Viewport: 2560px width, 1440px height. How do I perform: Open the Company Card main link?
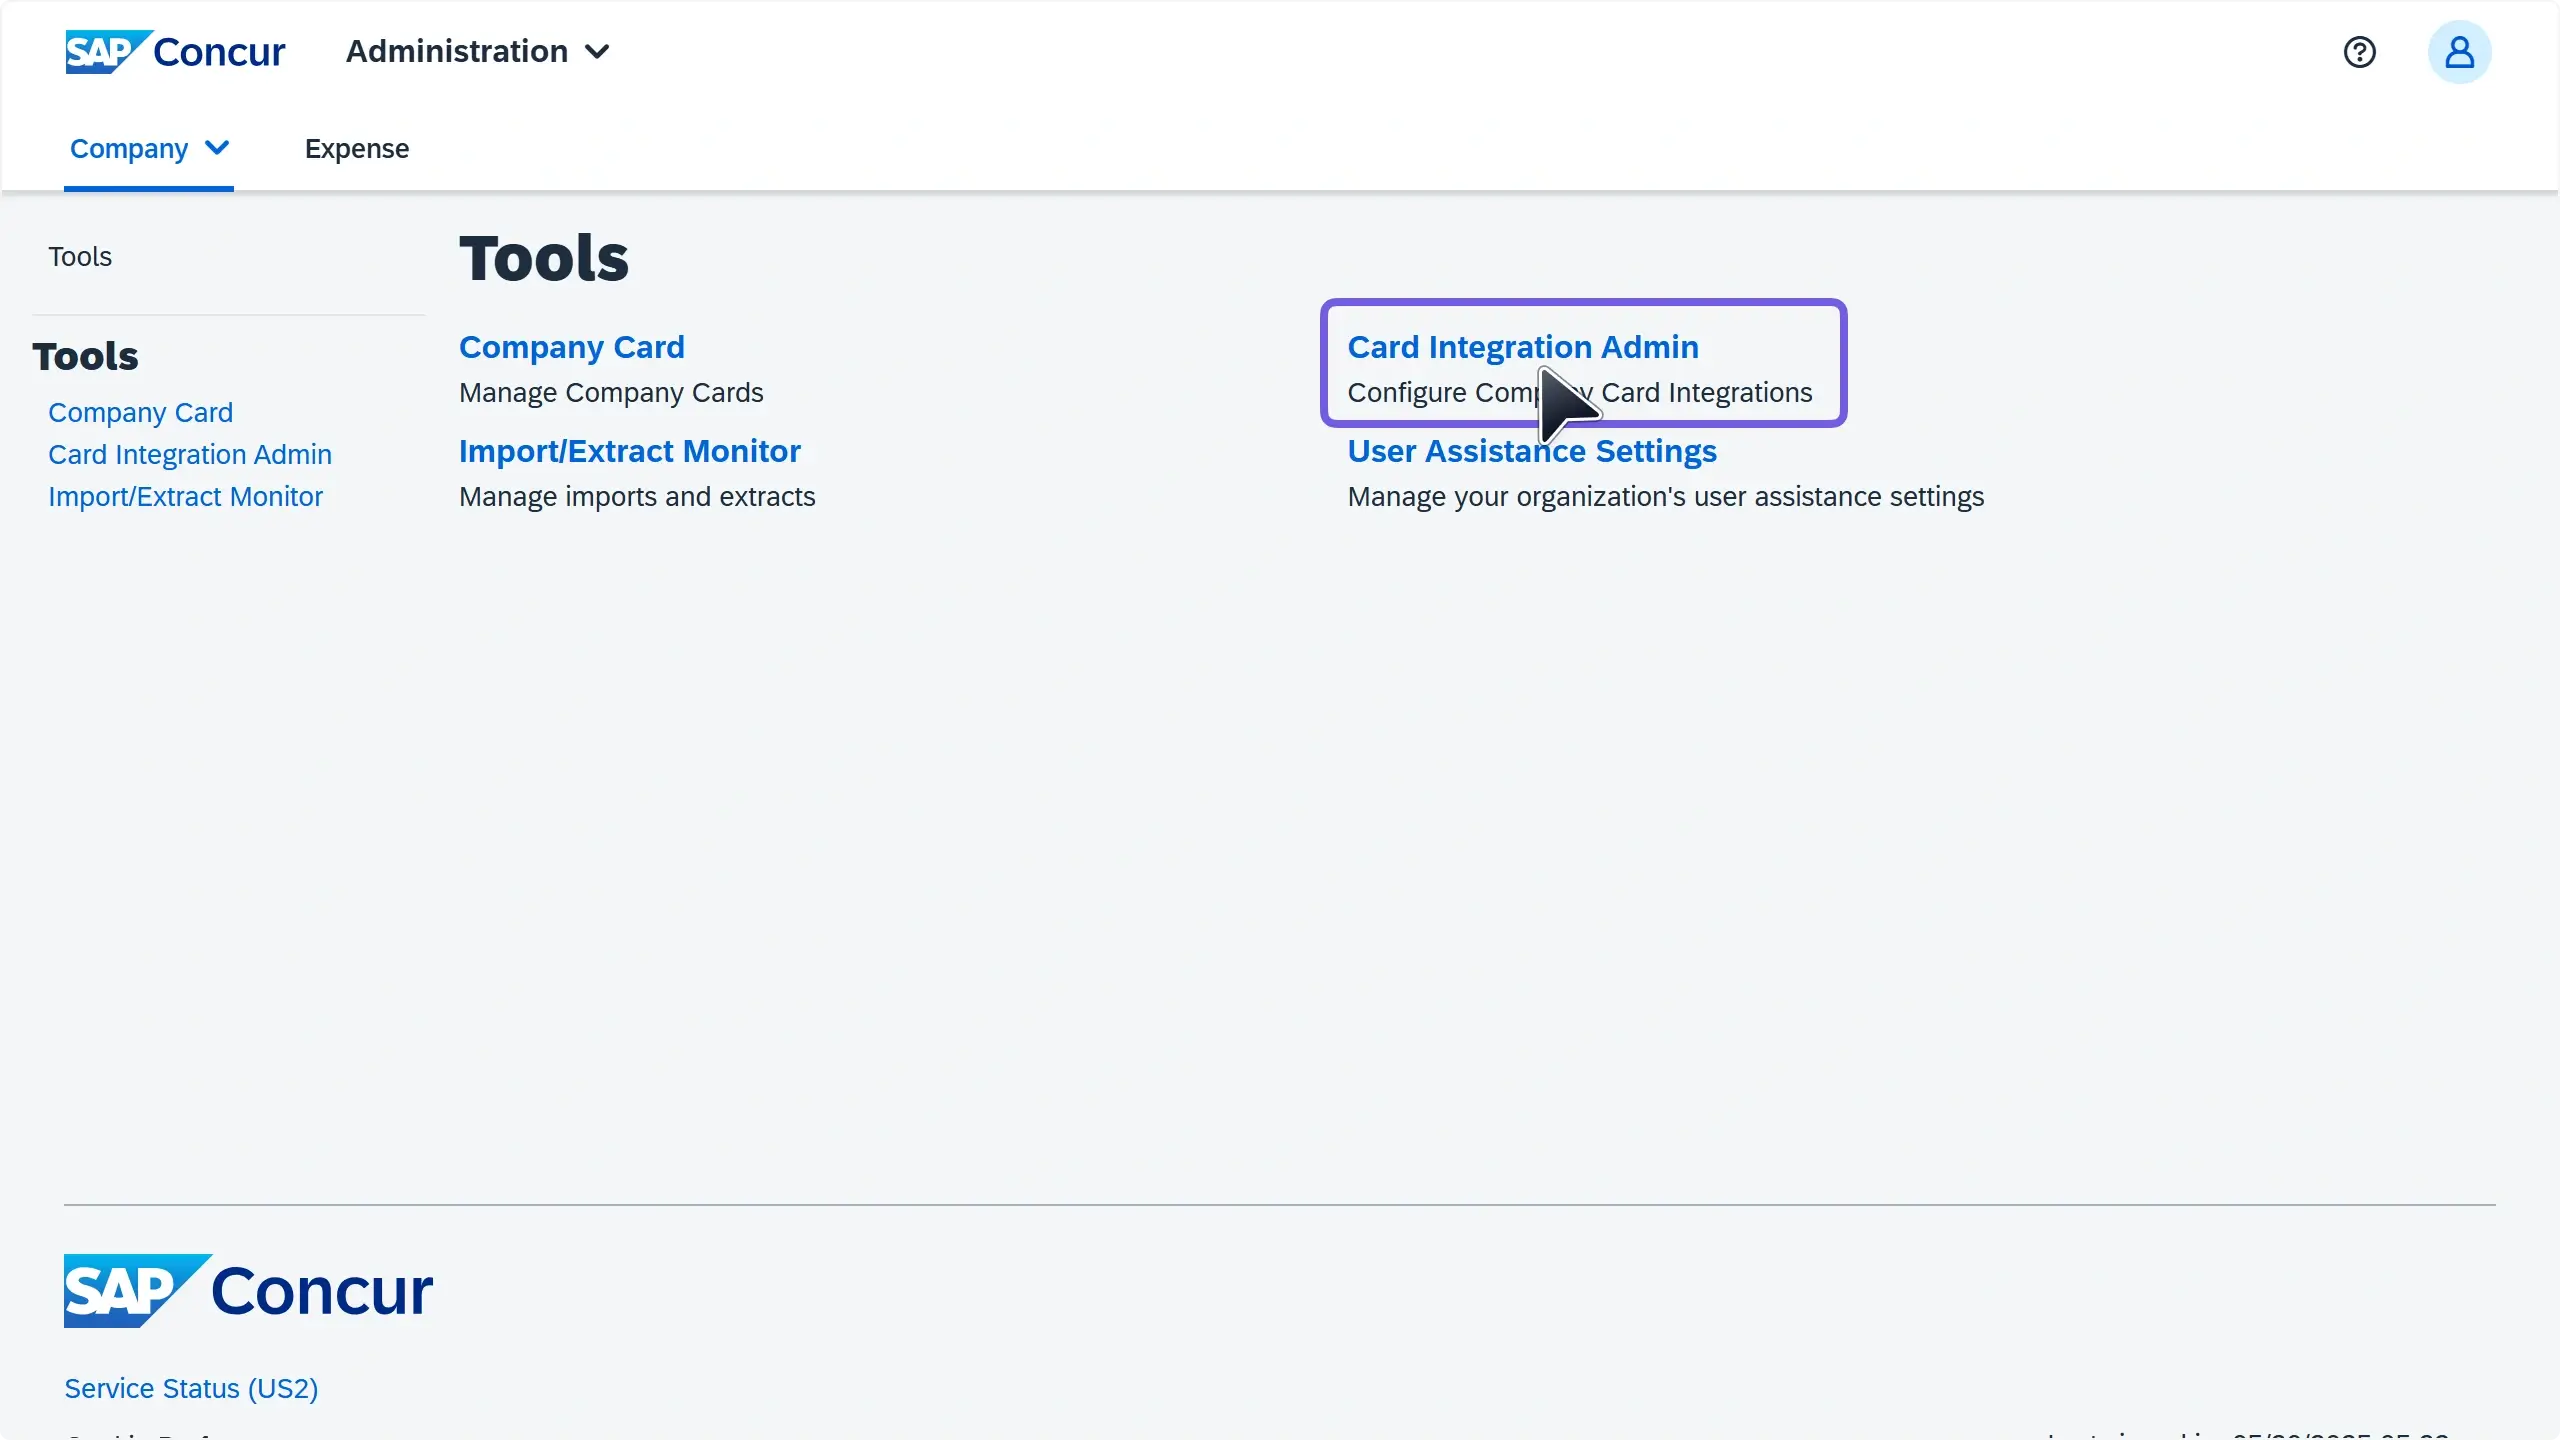pyautogui.click(x=572, y=347)
